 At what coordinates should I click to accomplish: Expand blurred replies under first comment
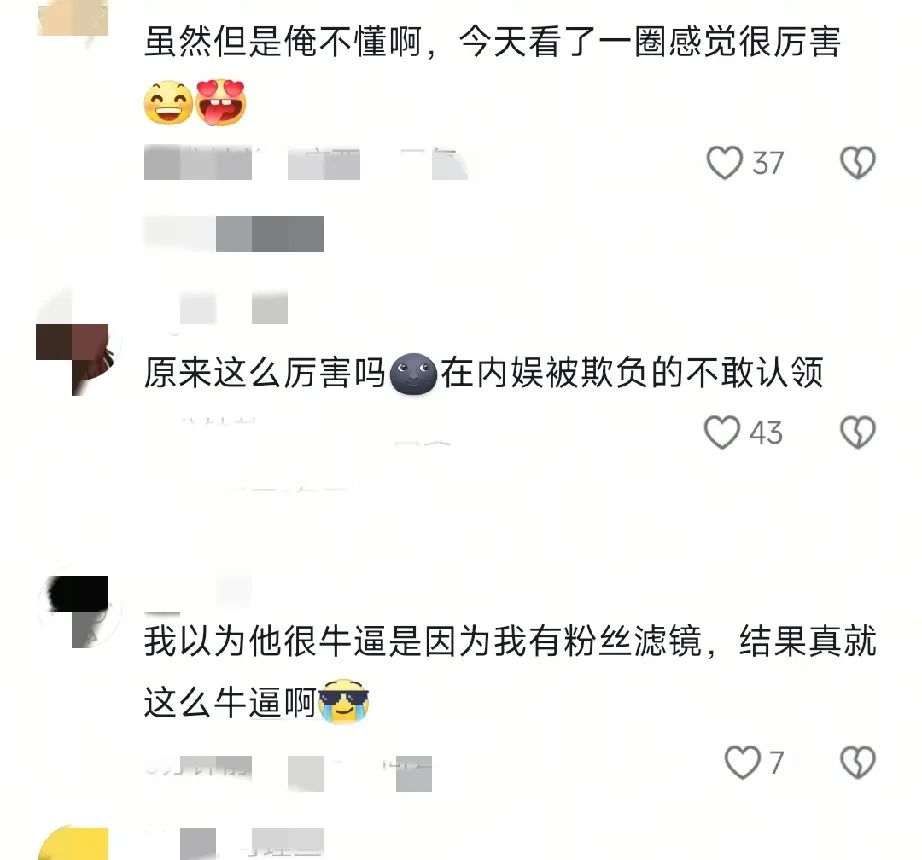tap(234, 233)
